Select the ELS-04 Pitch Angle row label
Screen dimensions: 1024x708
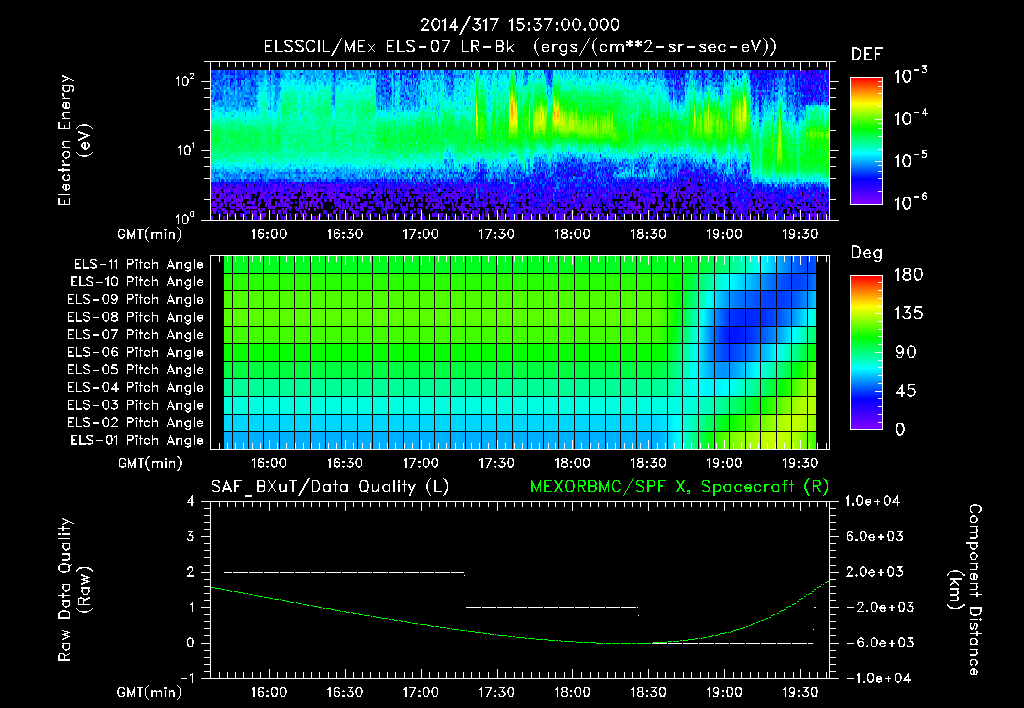pos(136,387)
